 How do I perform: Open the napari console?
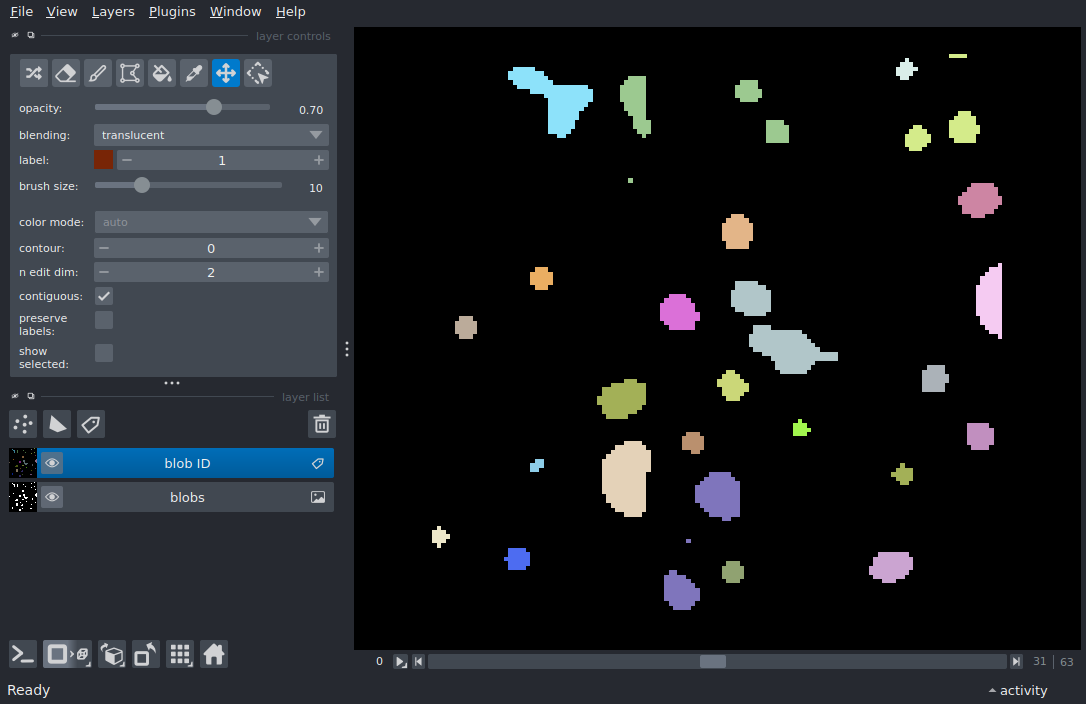(x=23, y=654)
